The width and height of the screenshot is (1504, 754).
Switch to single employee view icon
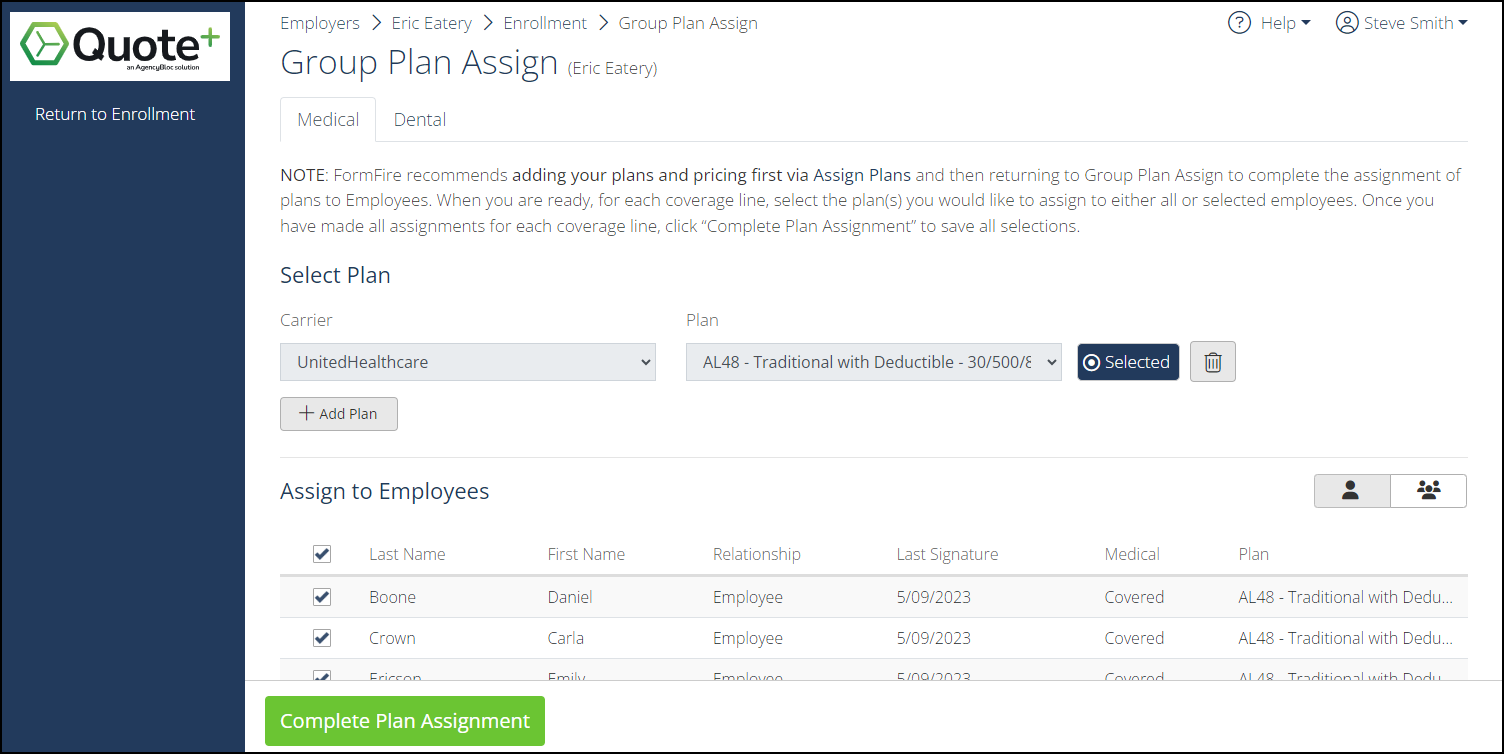(1351, 491)
